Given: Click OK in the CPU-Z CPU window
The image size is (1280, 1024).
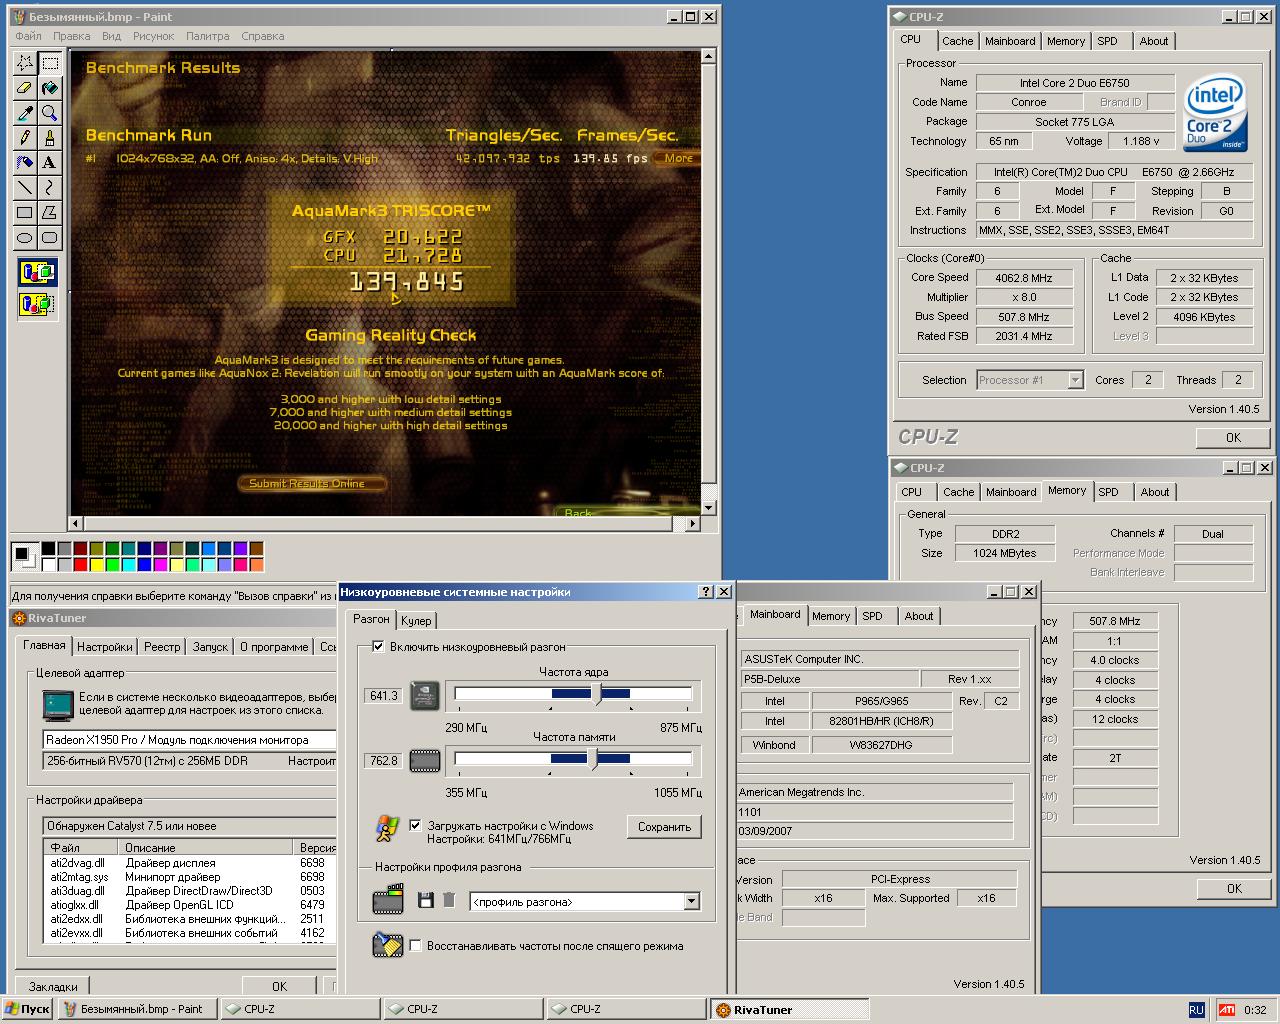Looking at the screenshot, I should point(1233,437).
